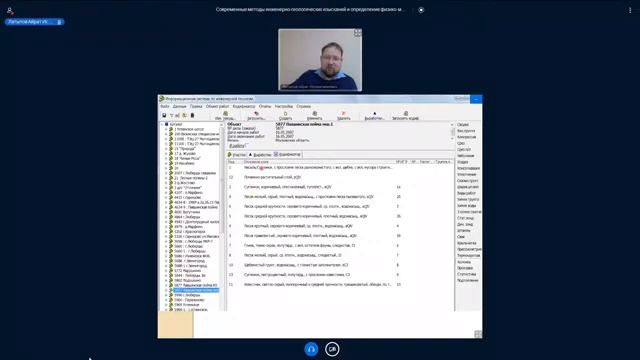Select row 'Почвенно-растительный слой'
Image resolution: width=640 pixels, height=360 pixels.
click(x=340, y=177)
